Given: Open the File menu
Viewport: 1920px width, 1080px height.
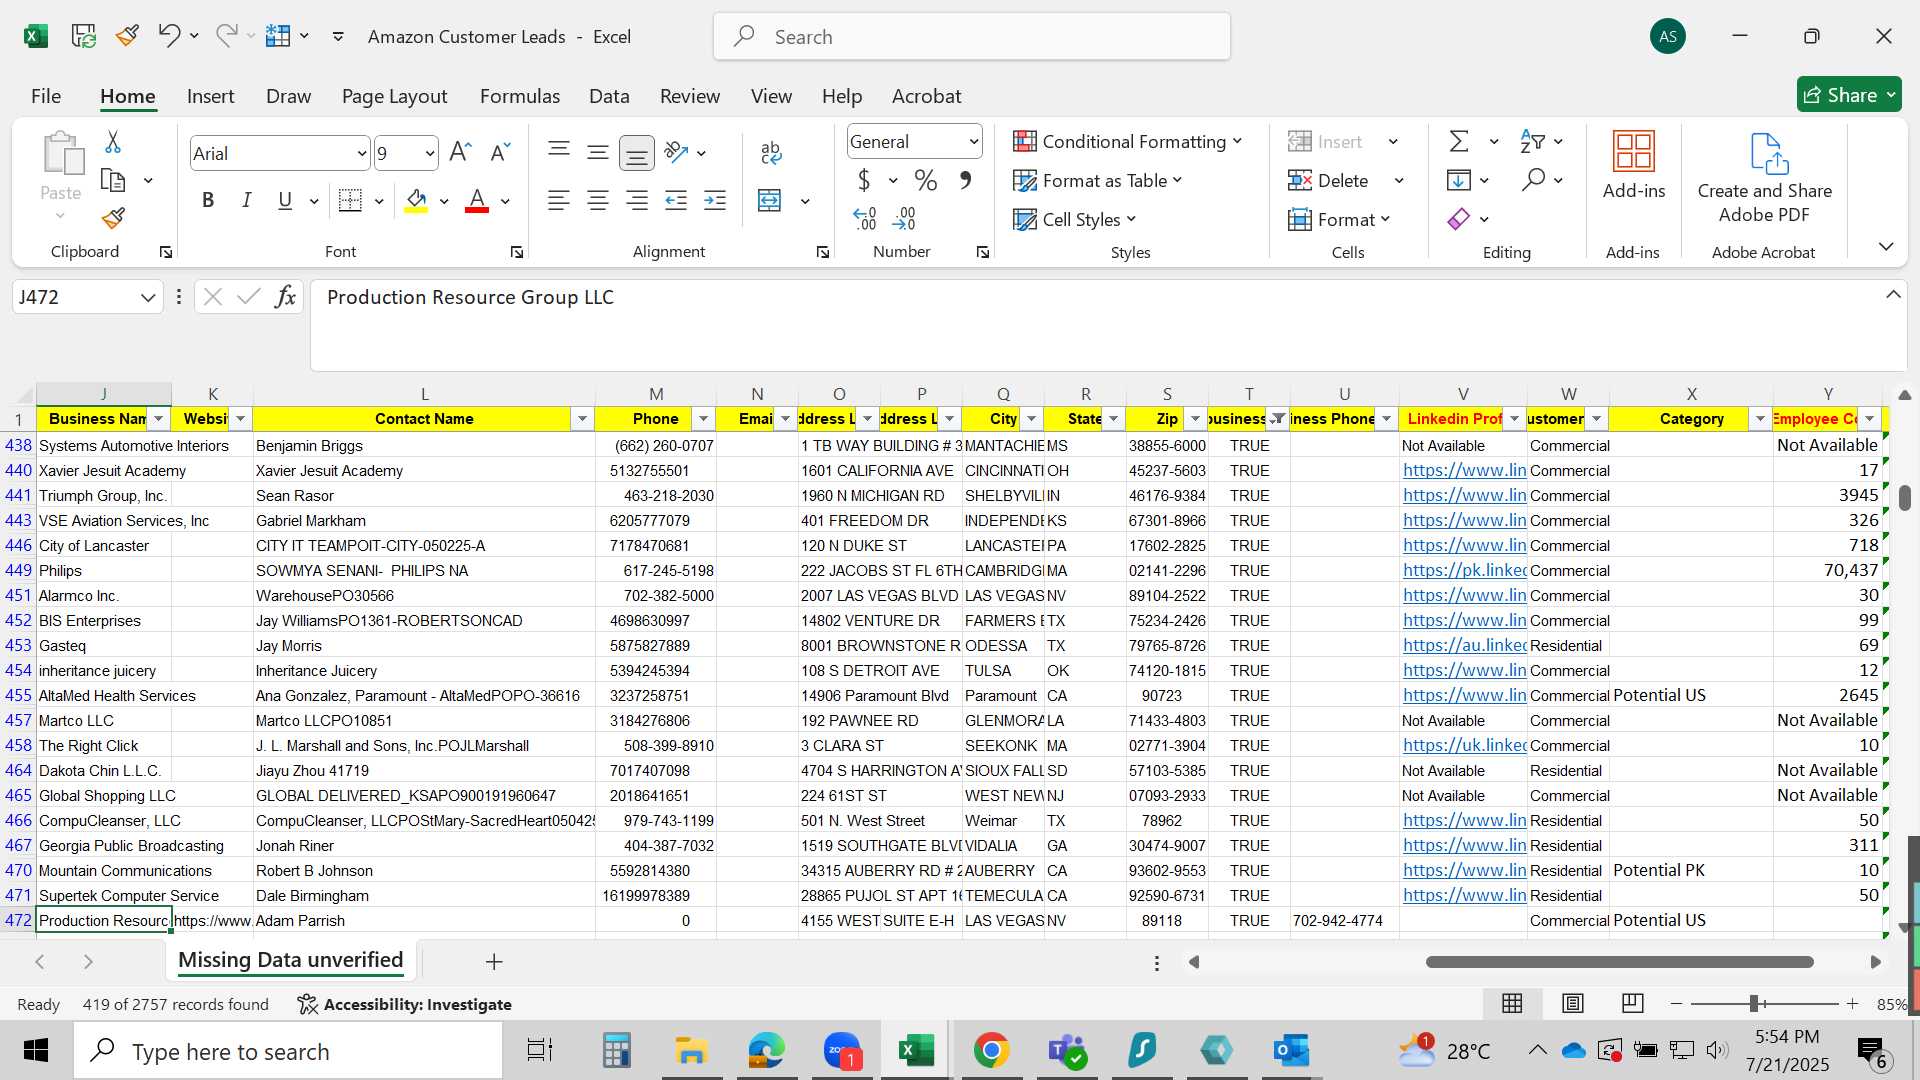Looking at the screenshot, I should point(46,96).
